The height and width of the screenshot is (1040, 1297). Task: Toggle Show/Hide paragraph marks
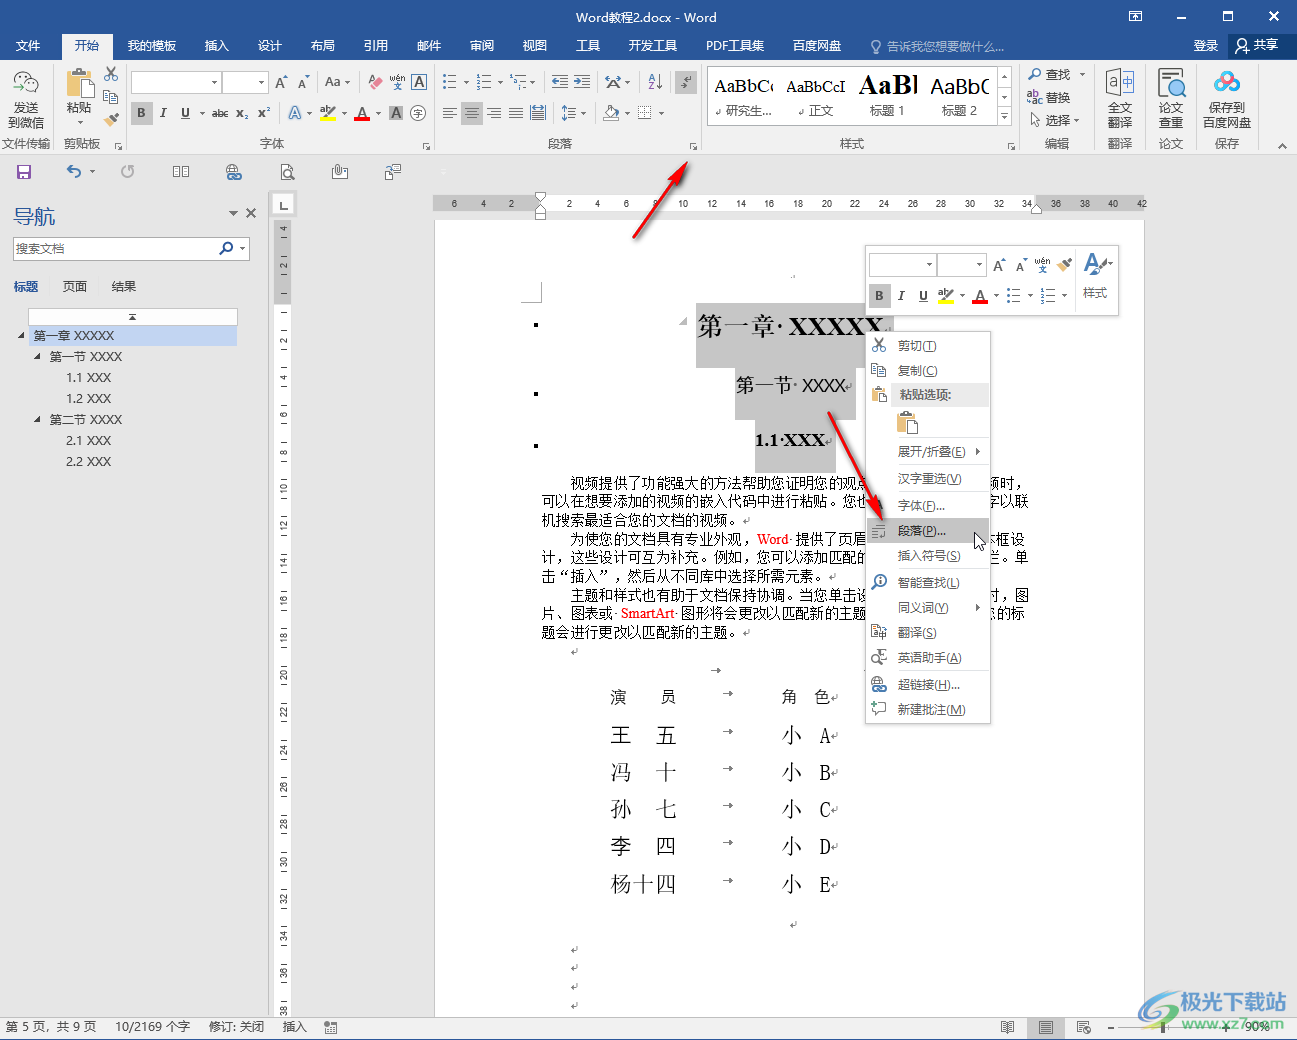pyautogui.click(x=686, y=82)
